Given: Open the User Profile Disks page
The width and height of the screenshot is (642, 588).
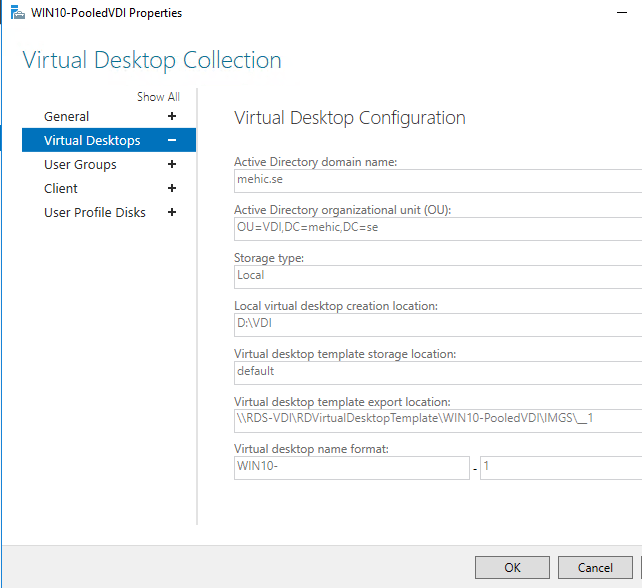Looking at the screenshot, I should tap(95, 213).
